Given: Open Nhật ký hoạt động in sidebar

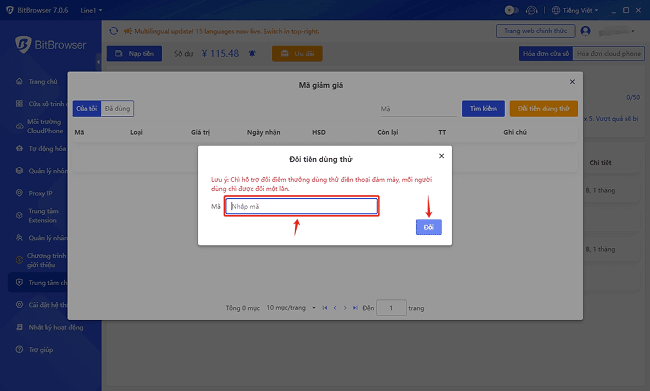Looking at the screenshot, I should click(x=56, y=327).
